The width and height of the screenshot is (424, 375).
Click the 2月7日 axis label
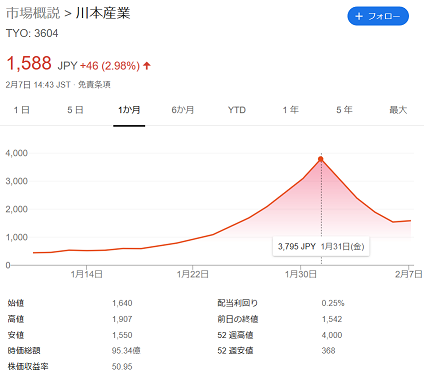(409, 274)
